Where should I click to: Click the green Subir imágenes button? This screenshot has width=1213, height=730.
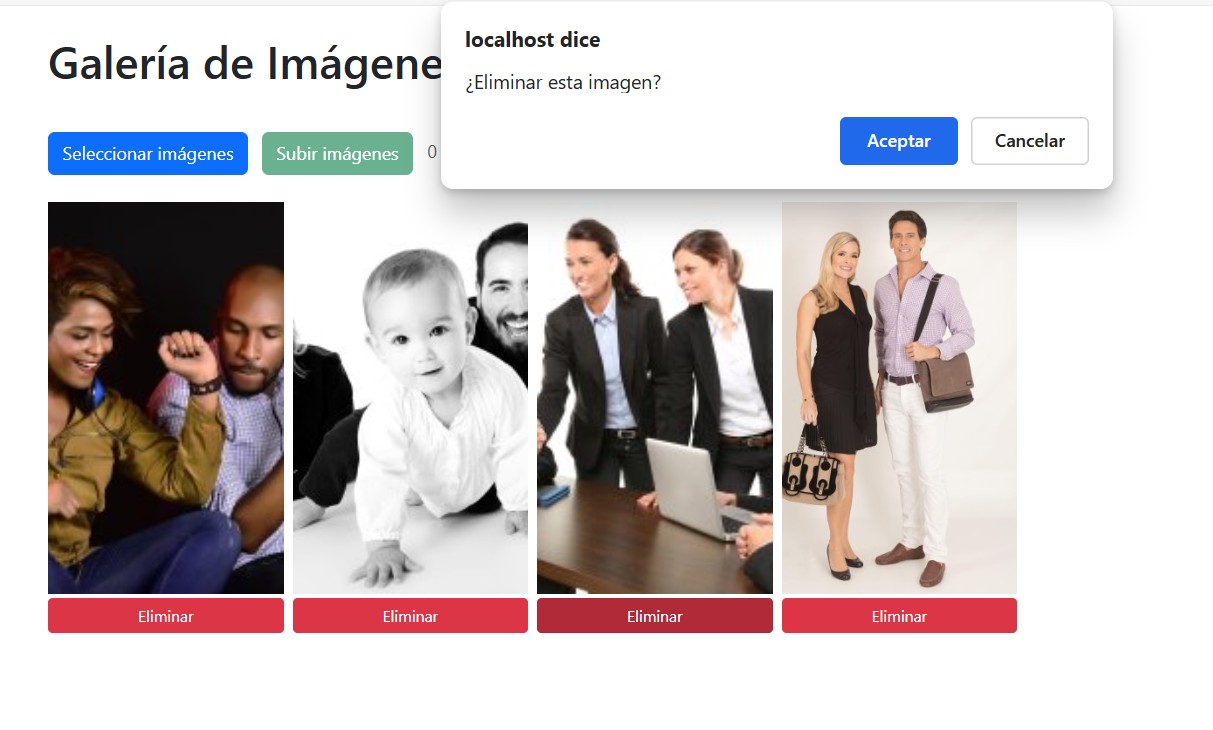(337, 154)
